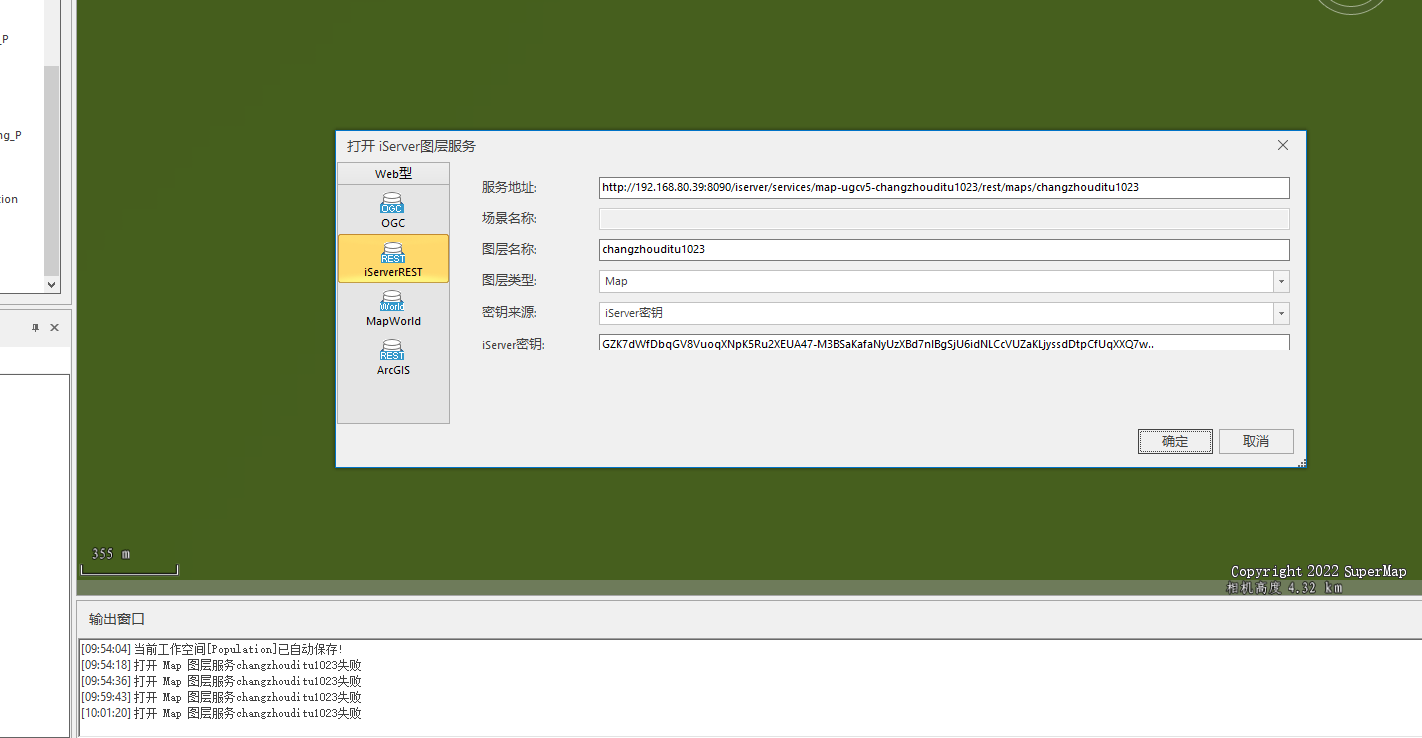
Task: Open the layer type Map dropdown
Action: [1282, 282]
